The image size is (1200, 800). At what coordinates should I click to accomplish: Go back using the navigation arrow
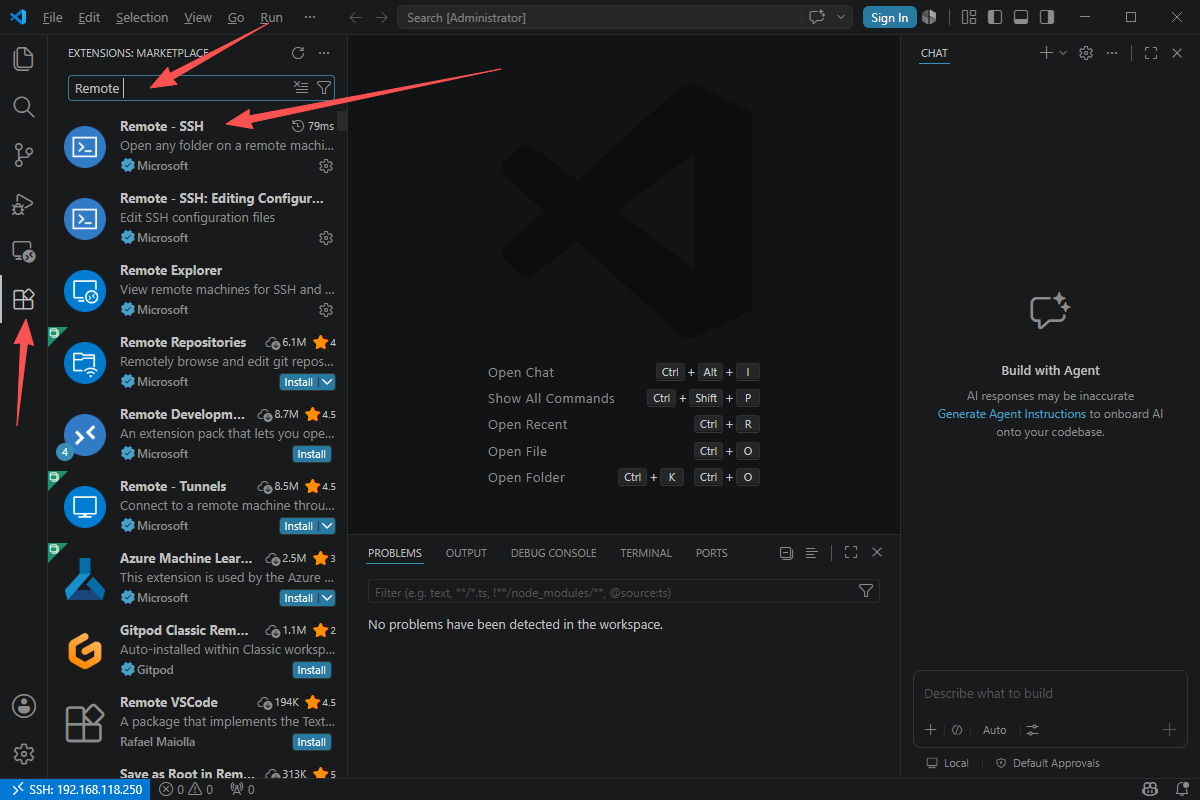coord(356,17)
